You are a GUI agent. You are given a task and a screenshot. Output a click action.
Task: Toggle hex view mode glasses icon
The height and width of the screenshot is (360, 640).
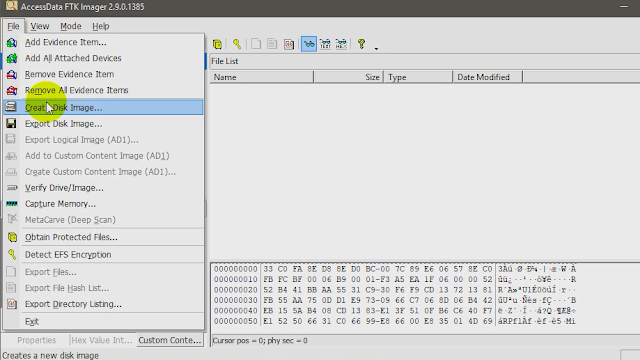click(x=341, y=44)
